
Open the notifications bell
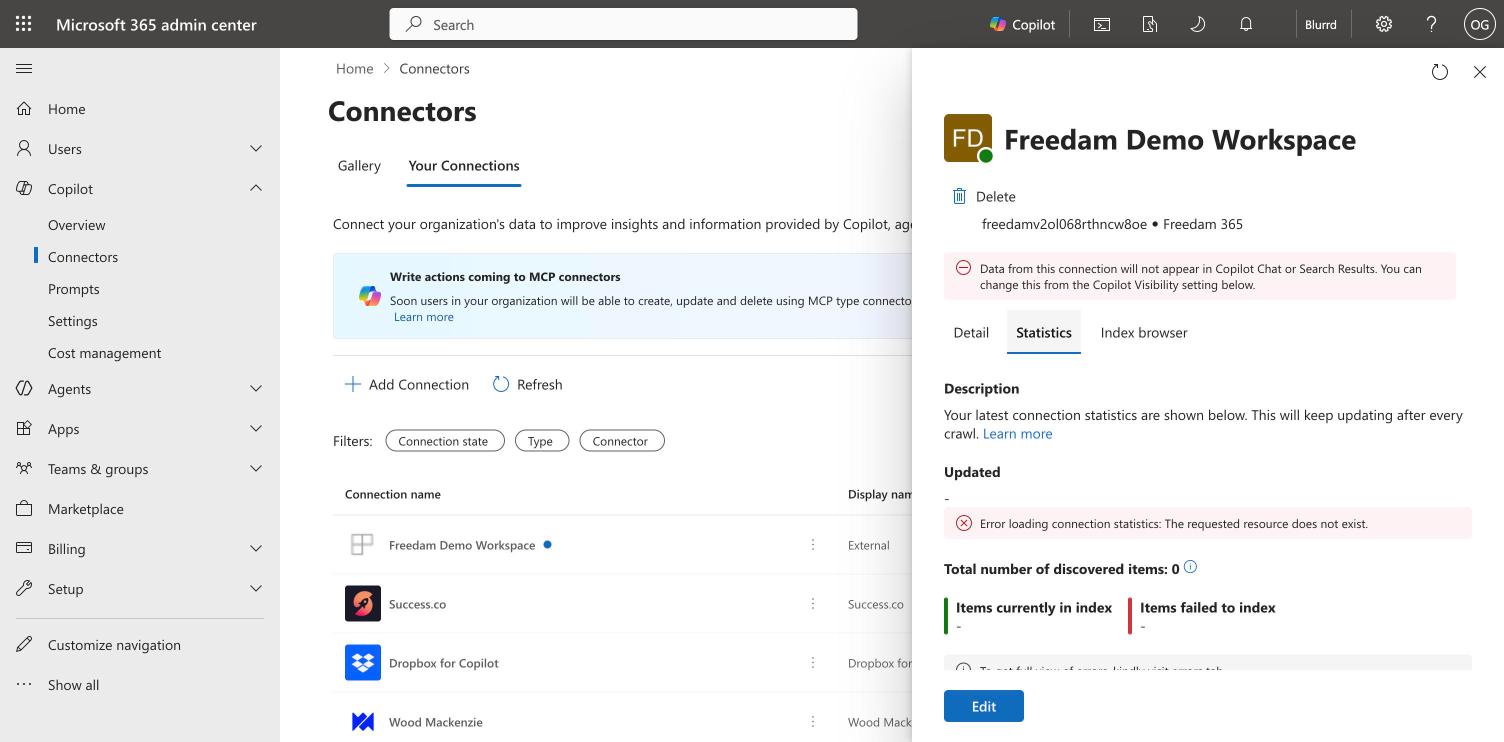coord(1246,24)
